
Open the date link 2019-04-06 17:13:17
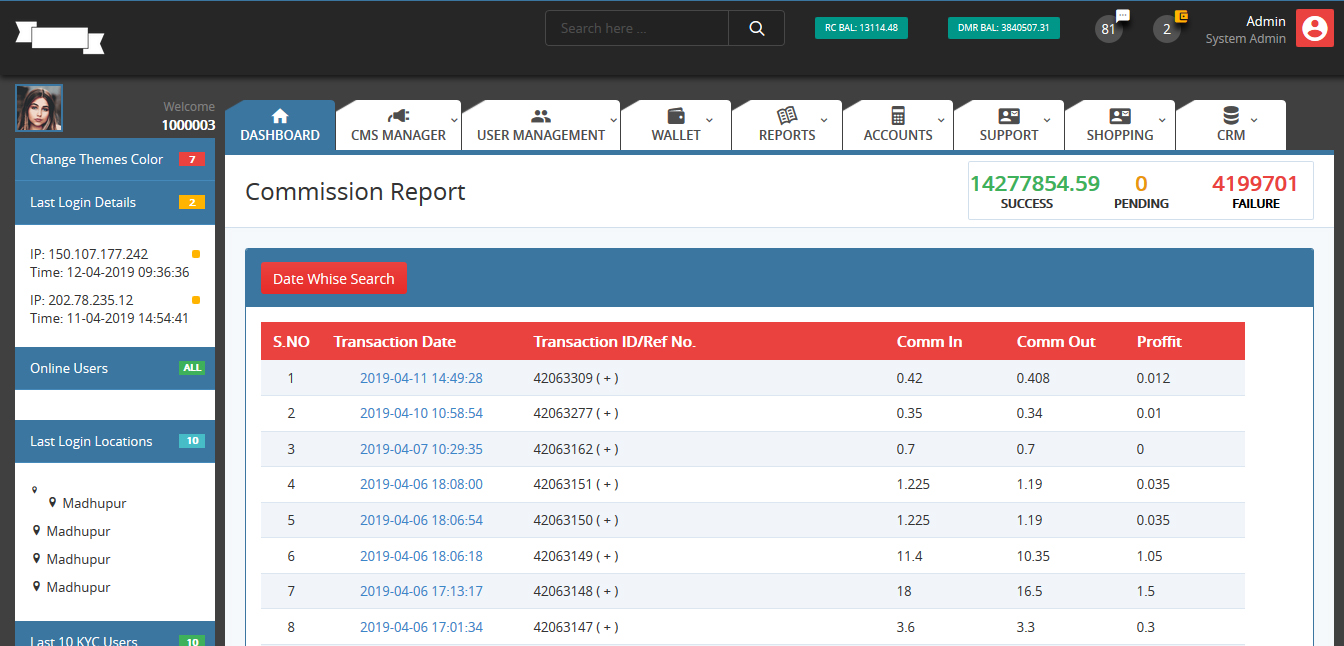tap(421, 591)
